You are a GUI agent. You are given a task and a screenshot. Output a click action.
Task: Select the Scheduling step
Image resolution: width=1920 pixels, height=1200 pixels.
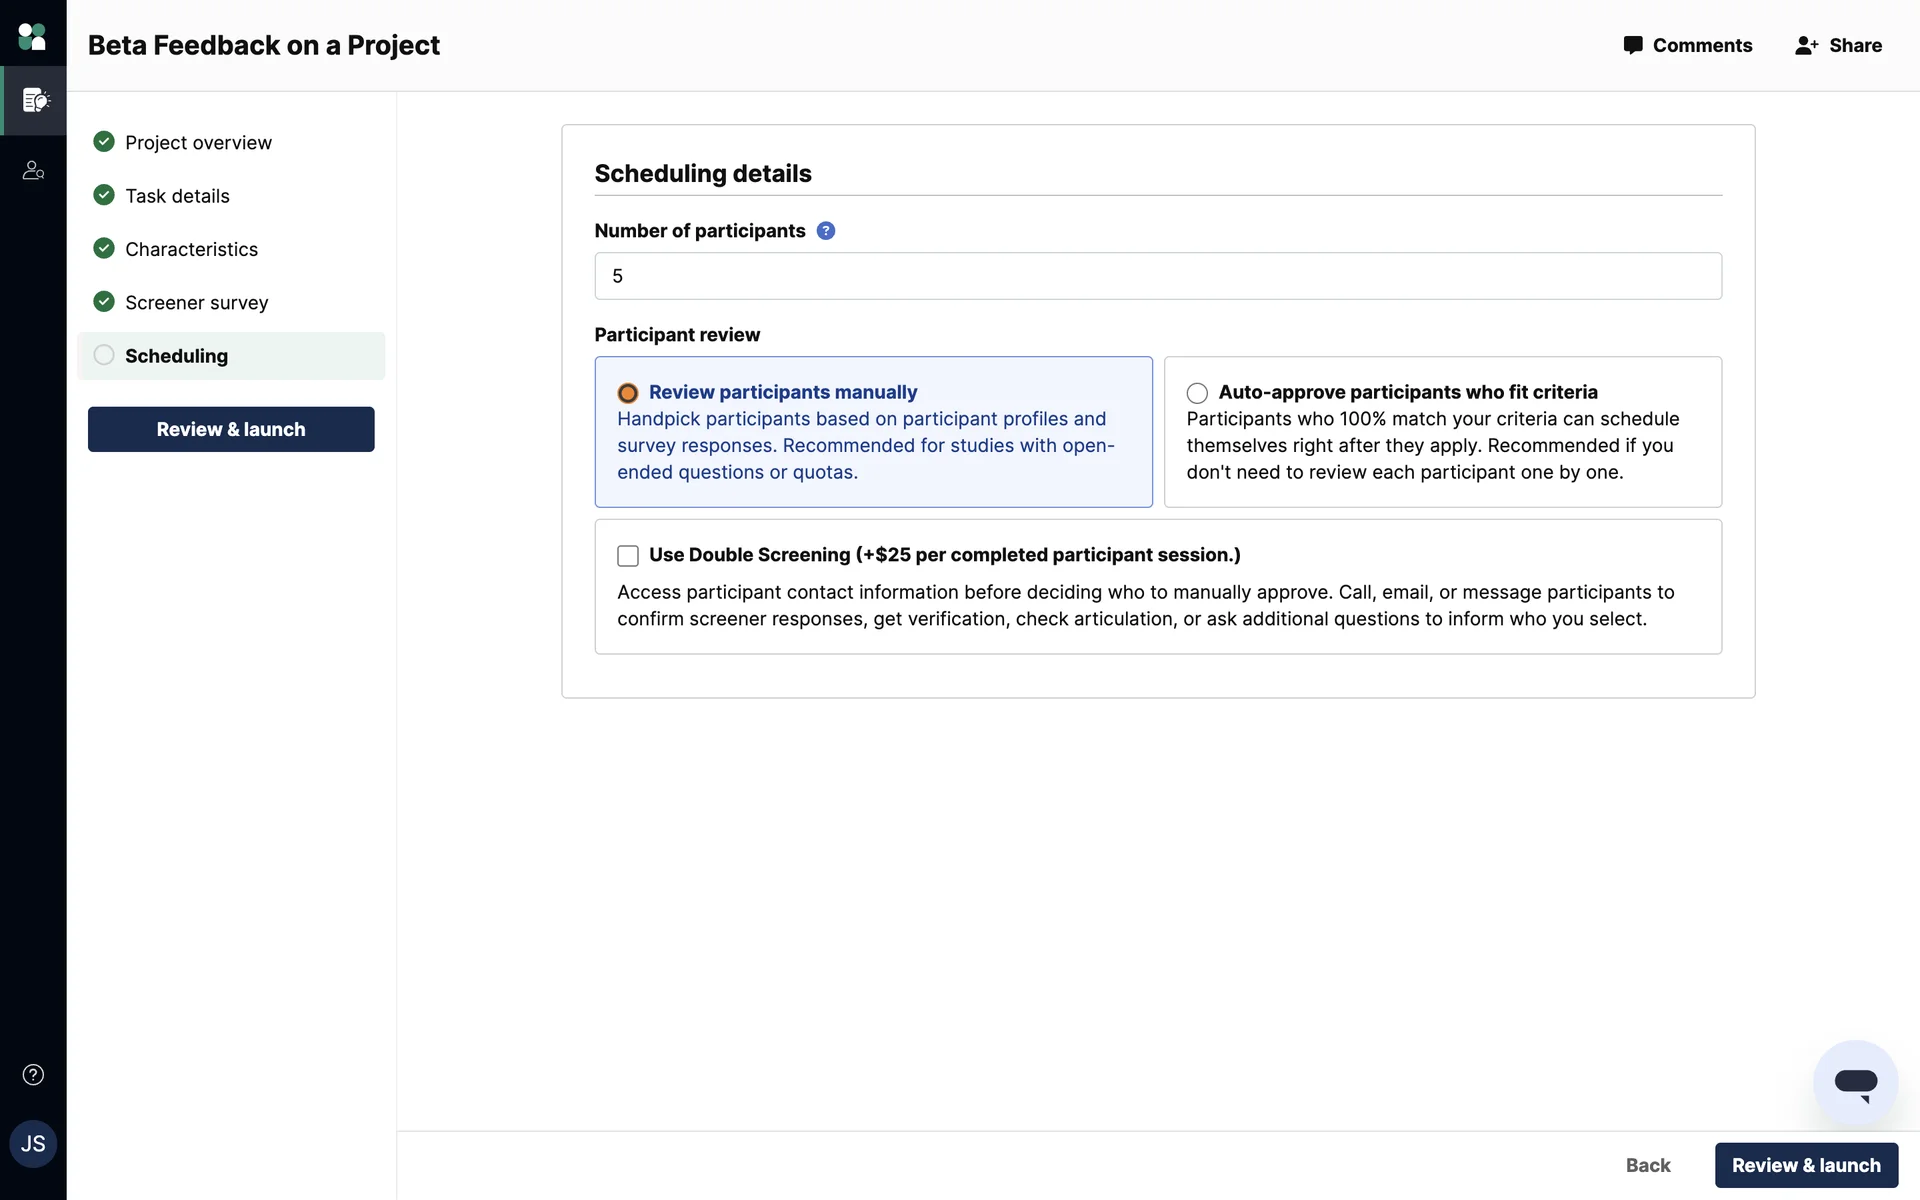coord(176,356)
